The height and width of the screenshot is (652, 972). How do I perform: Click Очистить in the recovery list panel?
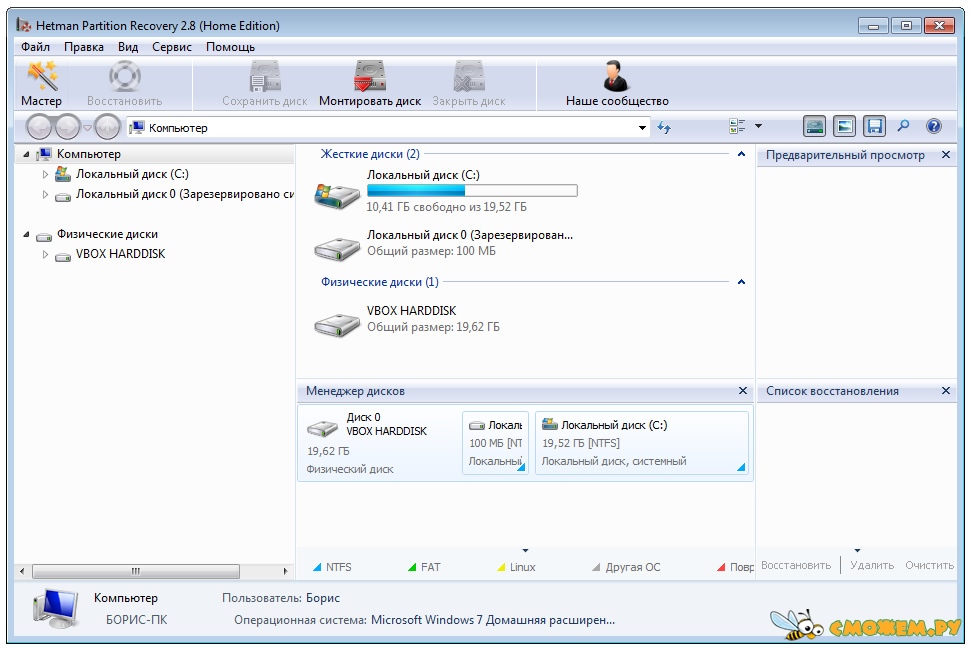[x=929, y=565]
